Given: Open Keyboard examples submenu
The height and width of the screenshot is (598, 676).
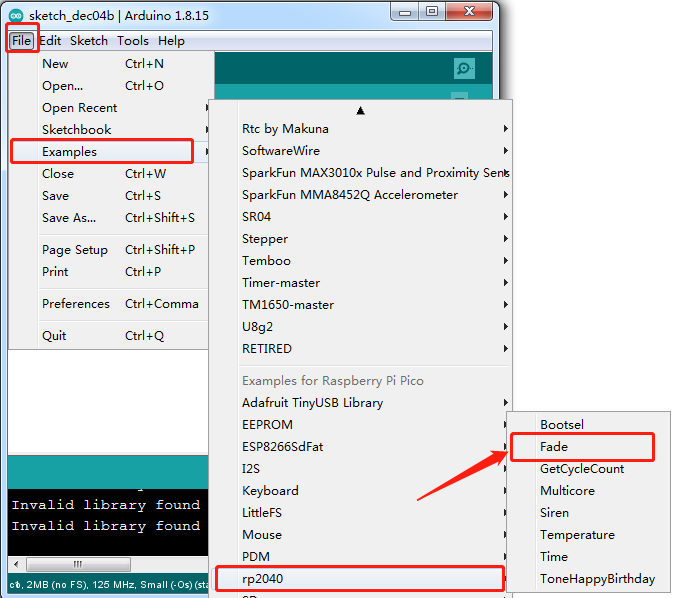Looking at the screenshot, I should [x=359, y=491].
